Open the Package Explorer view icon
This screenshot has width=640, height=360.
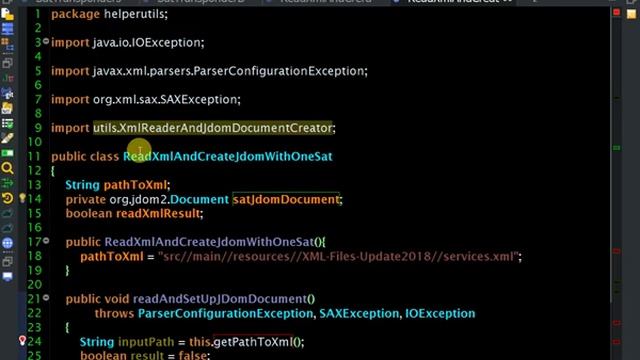click(x=7, y=15)
